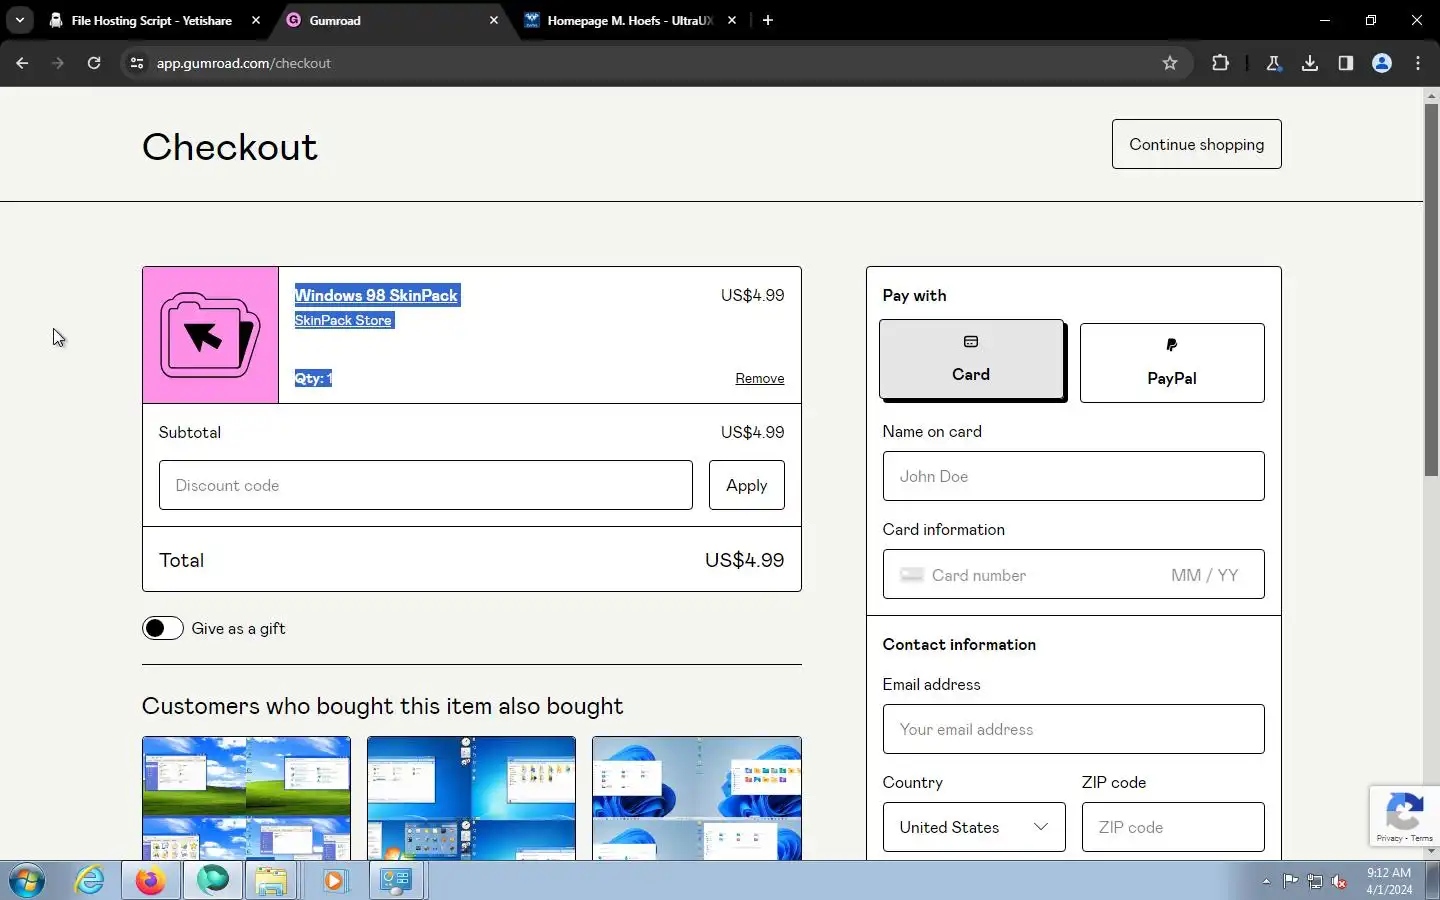The height and width of the screenshot is (900, 1440).
Task: Open third recommended Windows 11-style product thumbnail
Action: [x=697, y=798]
